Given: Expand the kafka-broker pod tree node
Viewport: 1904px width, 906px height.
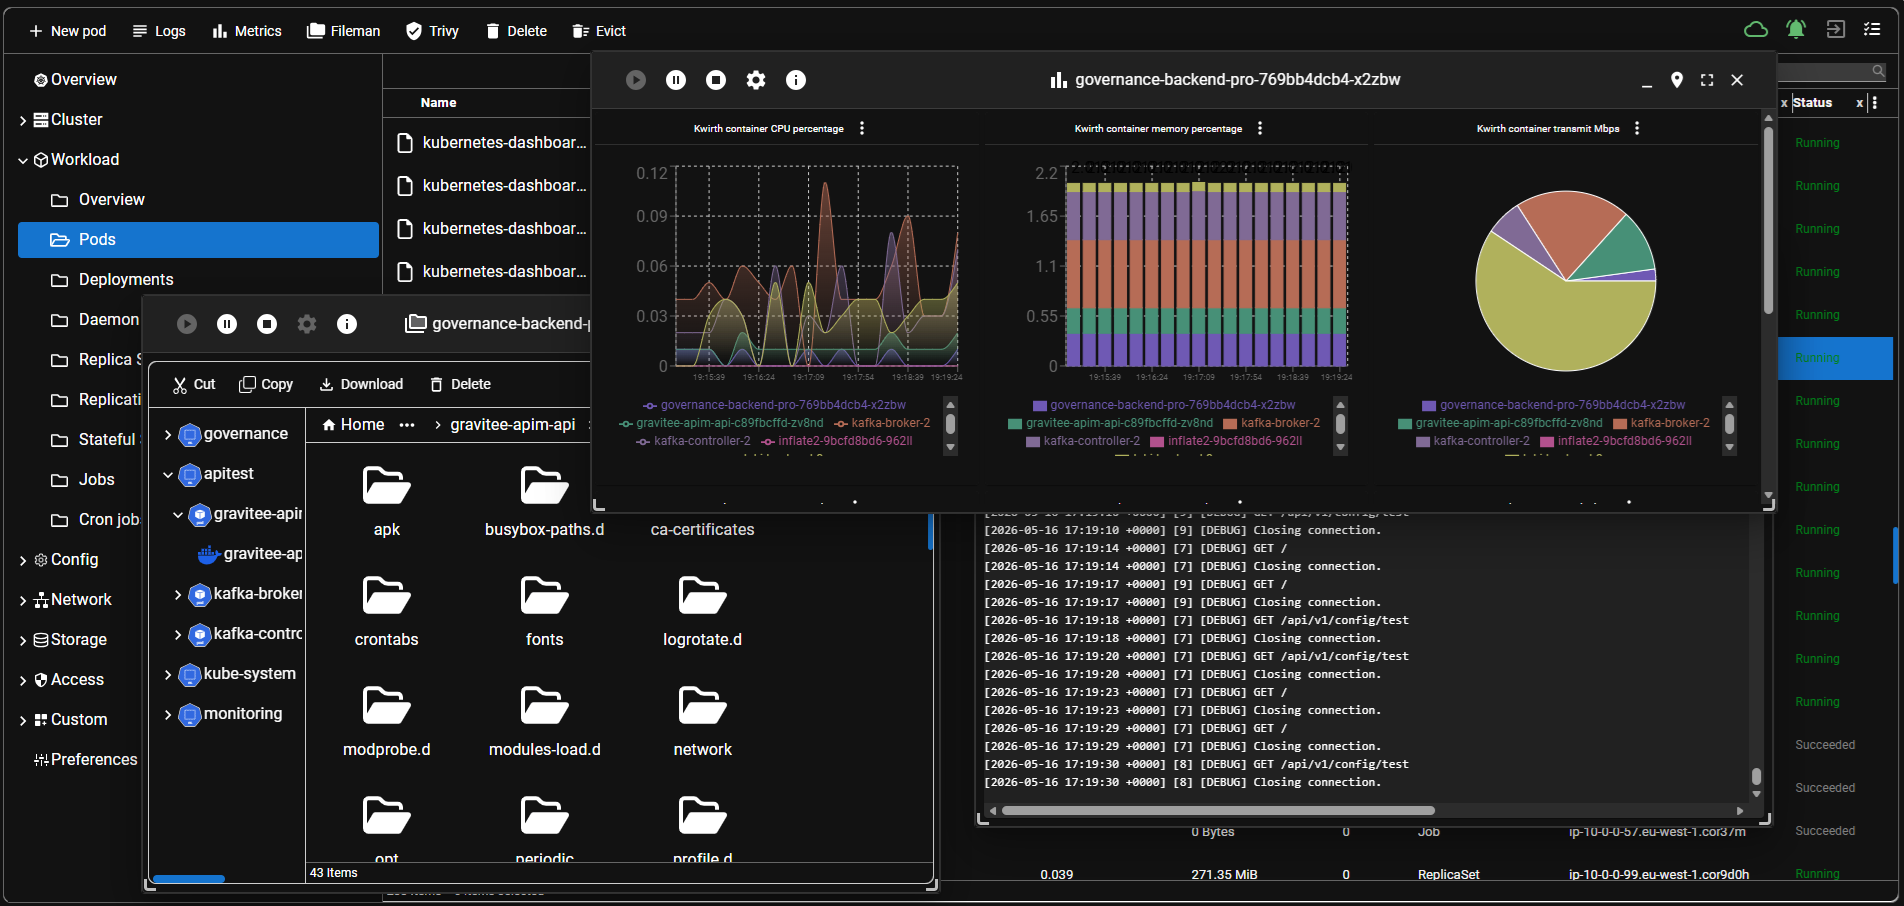Looking at the screenshot, I should point(178,595).
